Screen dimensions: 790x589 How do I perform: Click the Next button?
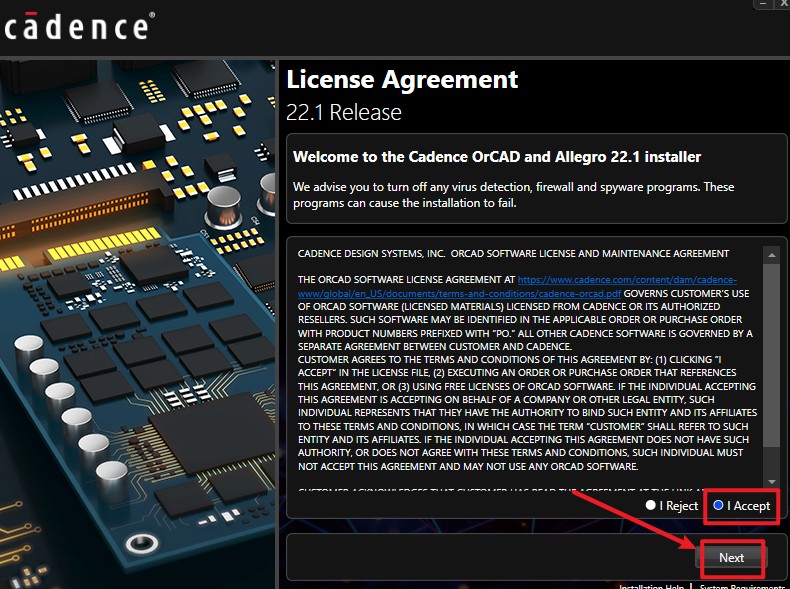731,557
